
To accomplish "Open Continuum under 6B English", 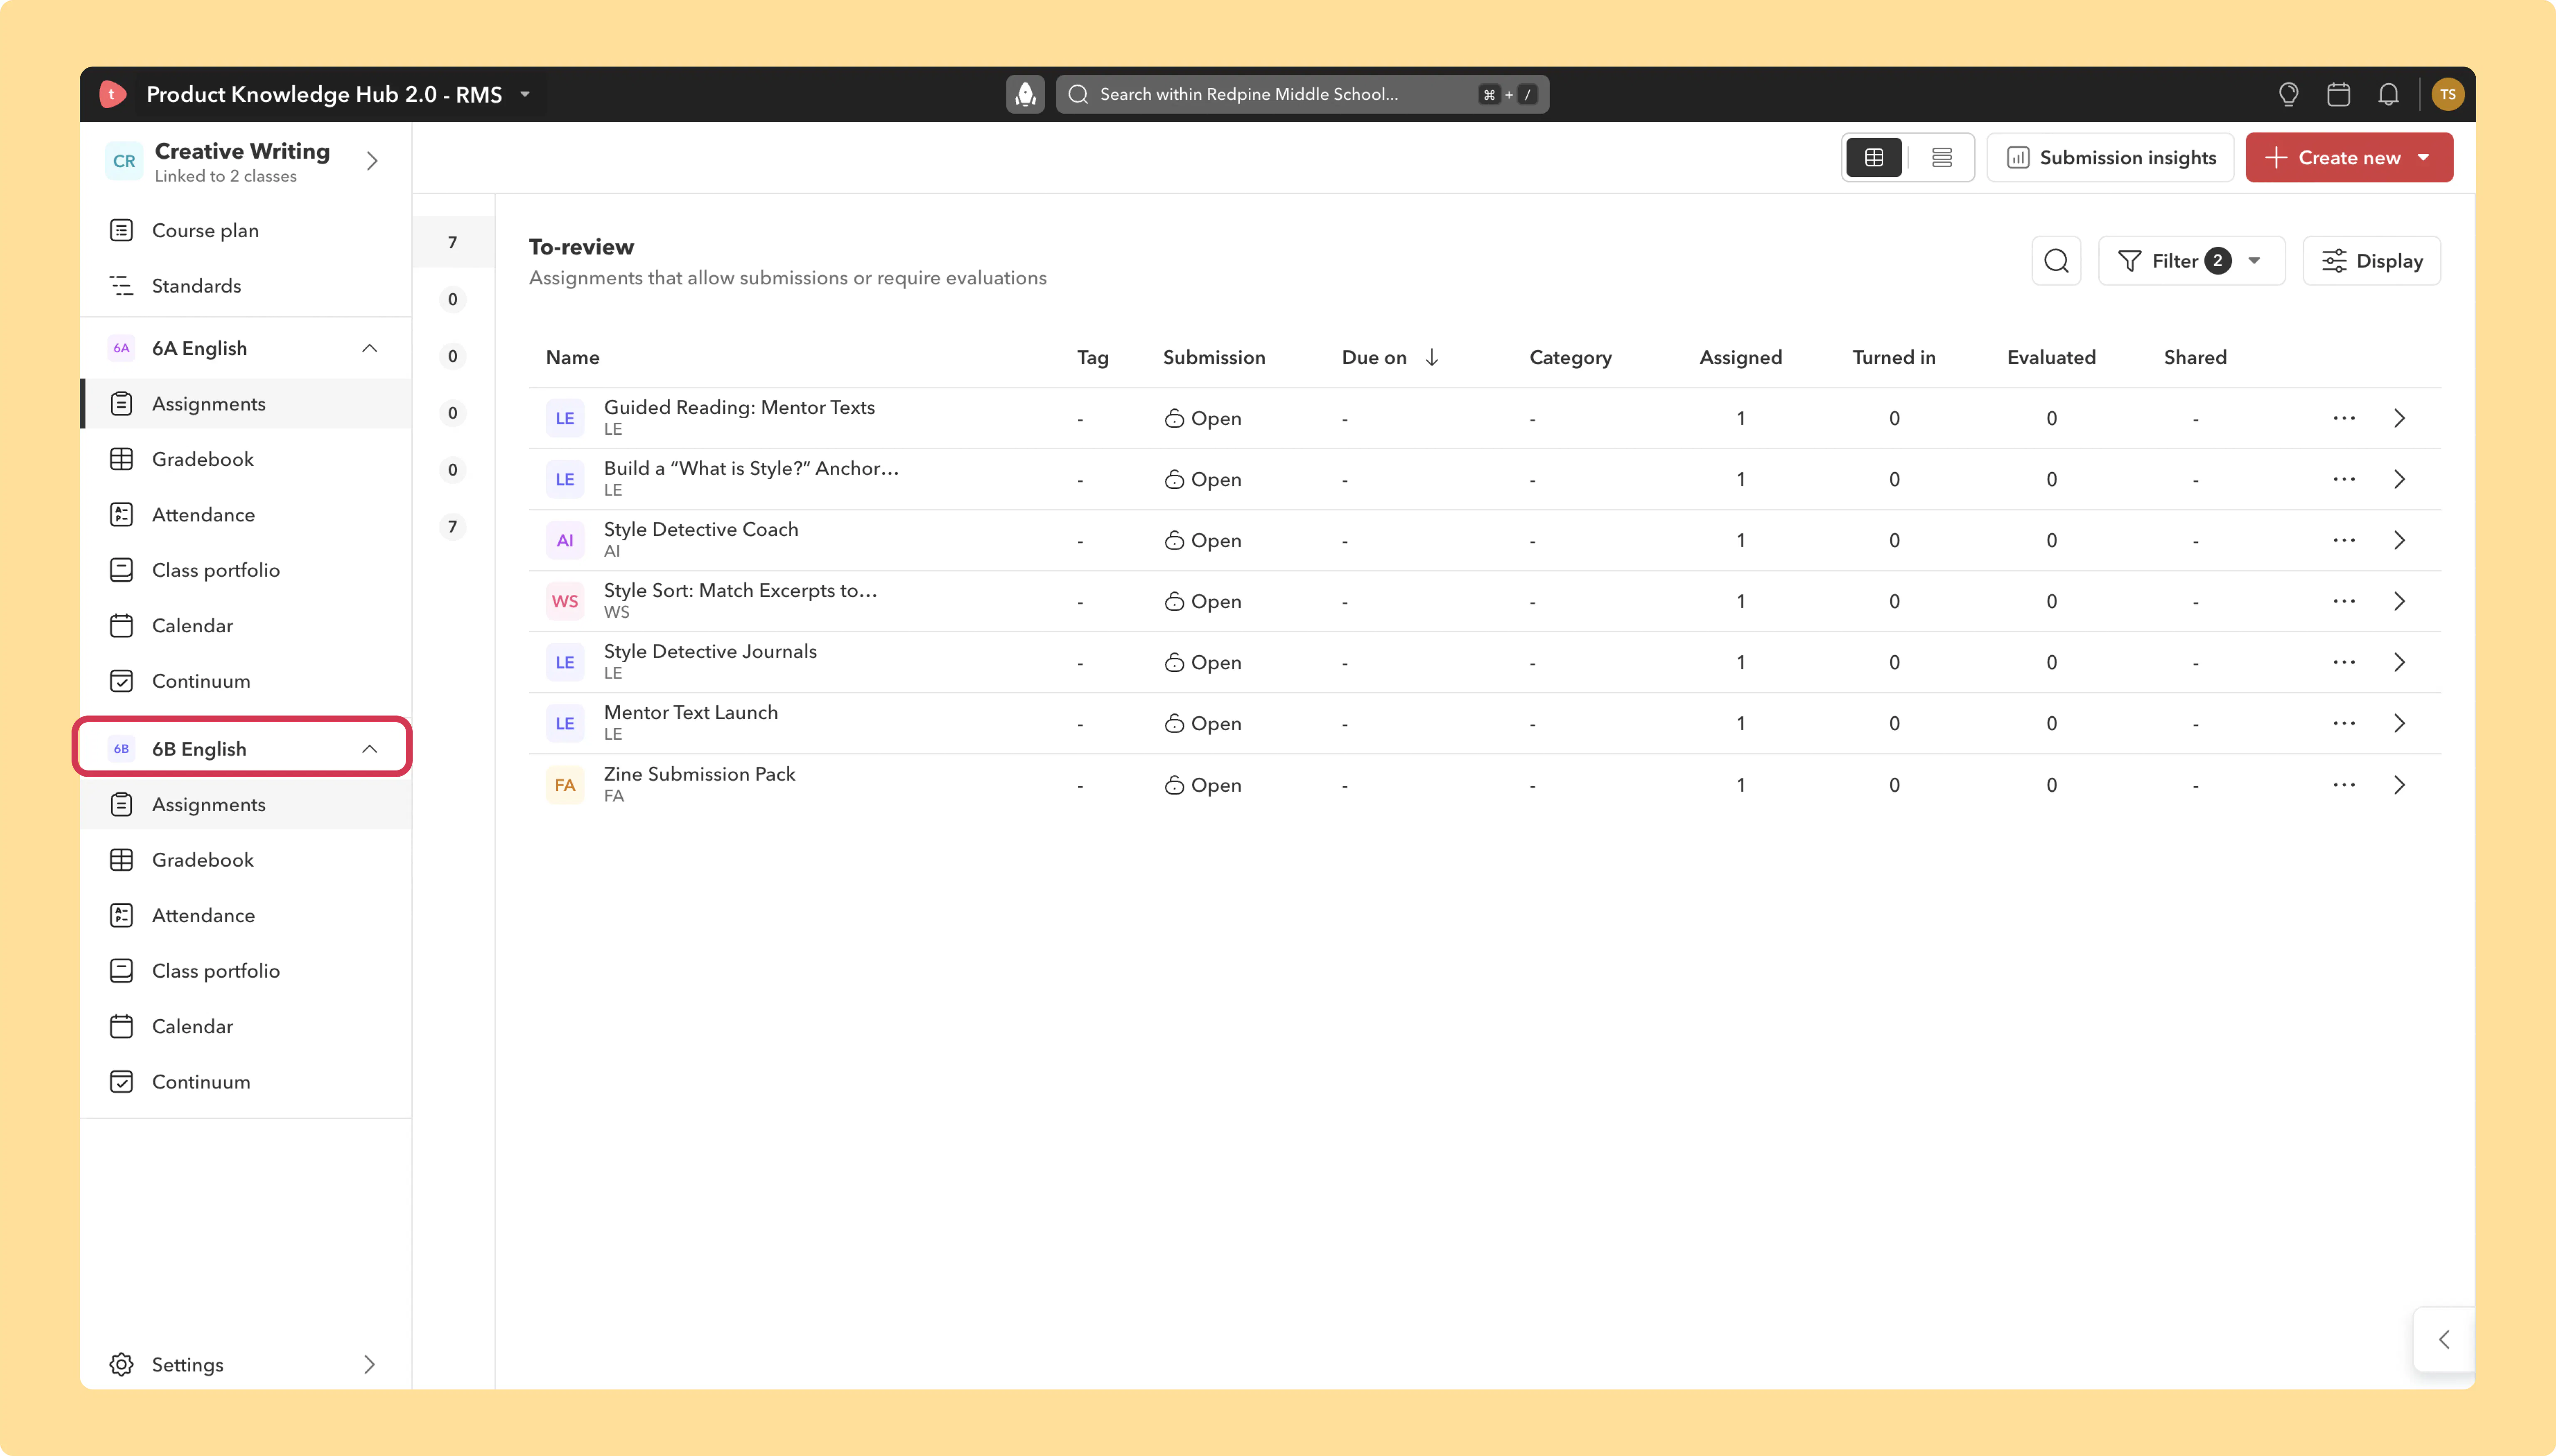I will pyautogui.click(x=246, y=1082).
